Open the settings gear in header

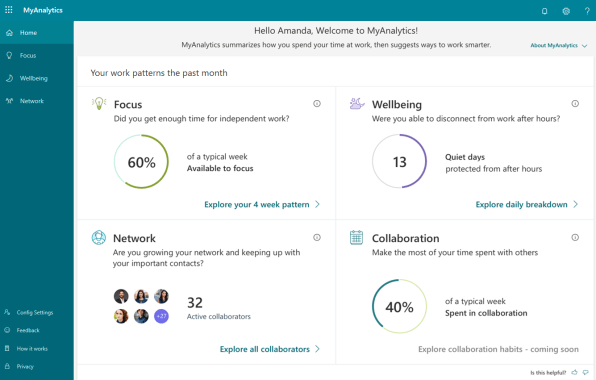pos(566,11)
